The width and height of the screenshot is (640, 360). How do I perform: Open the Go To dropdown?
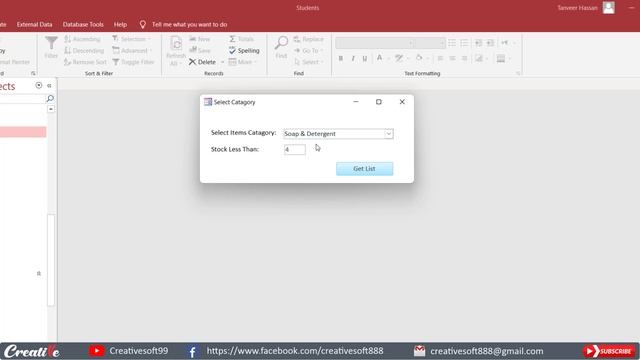[309, 51]
